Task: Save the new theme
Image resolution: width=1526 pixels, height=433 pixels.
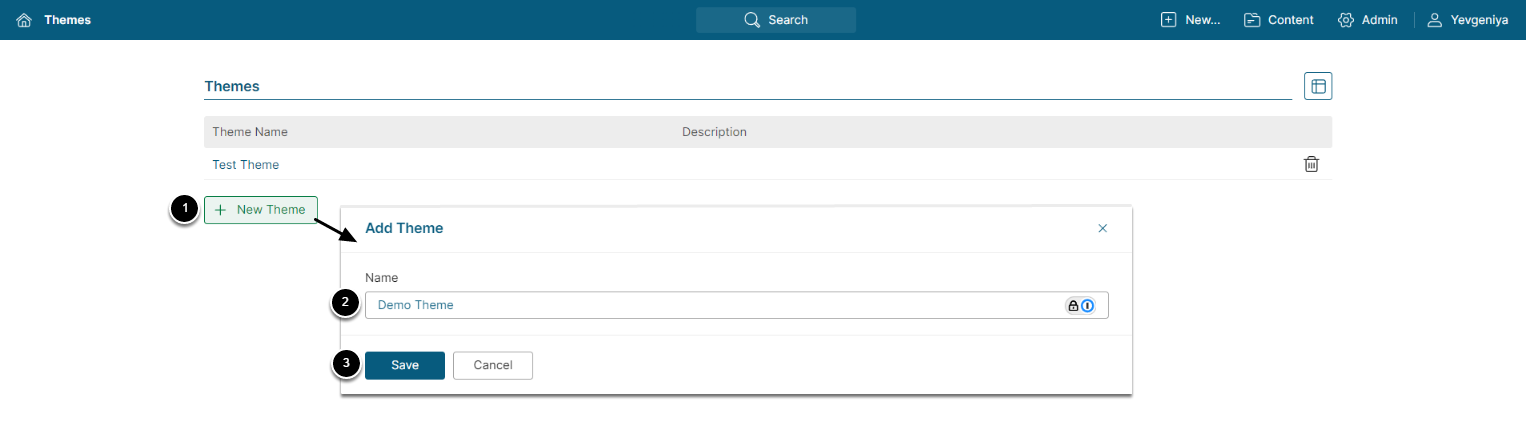Action: pos(405,365)
